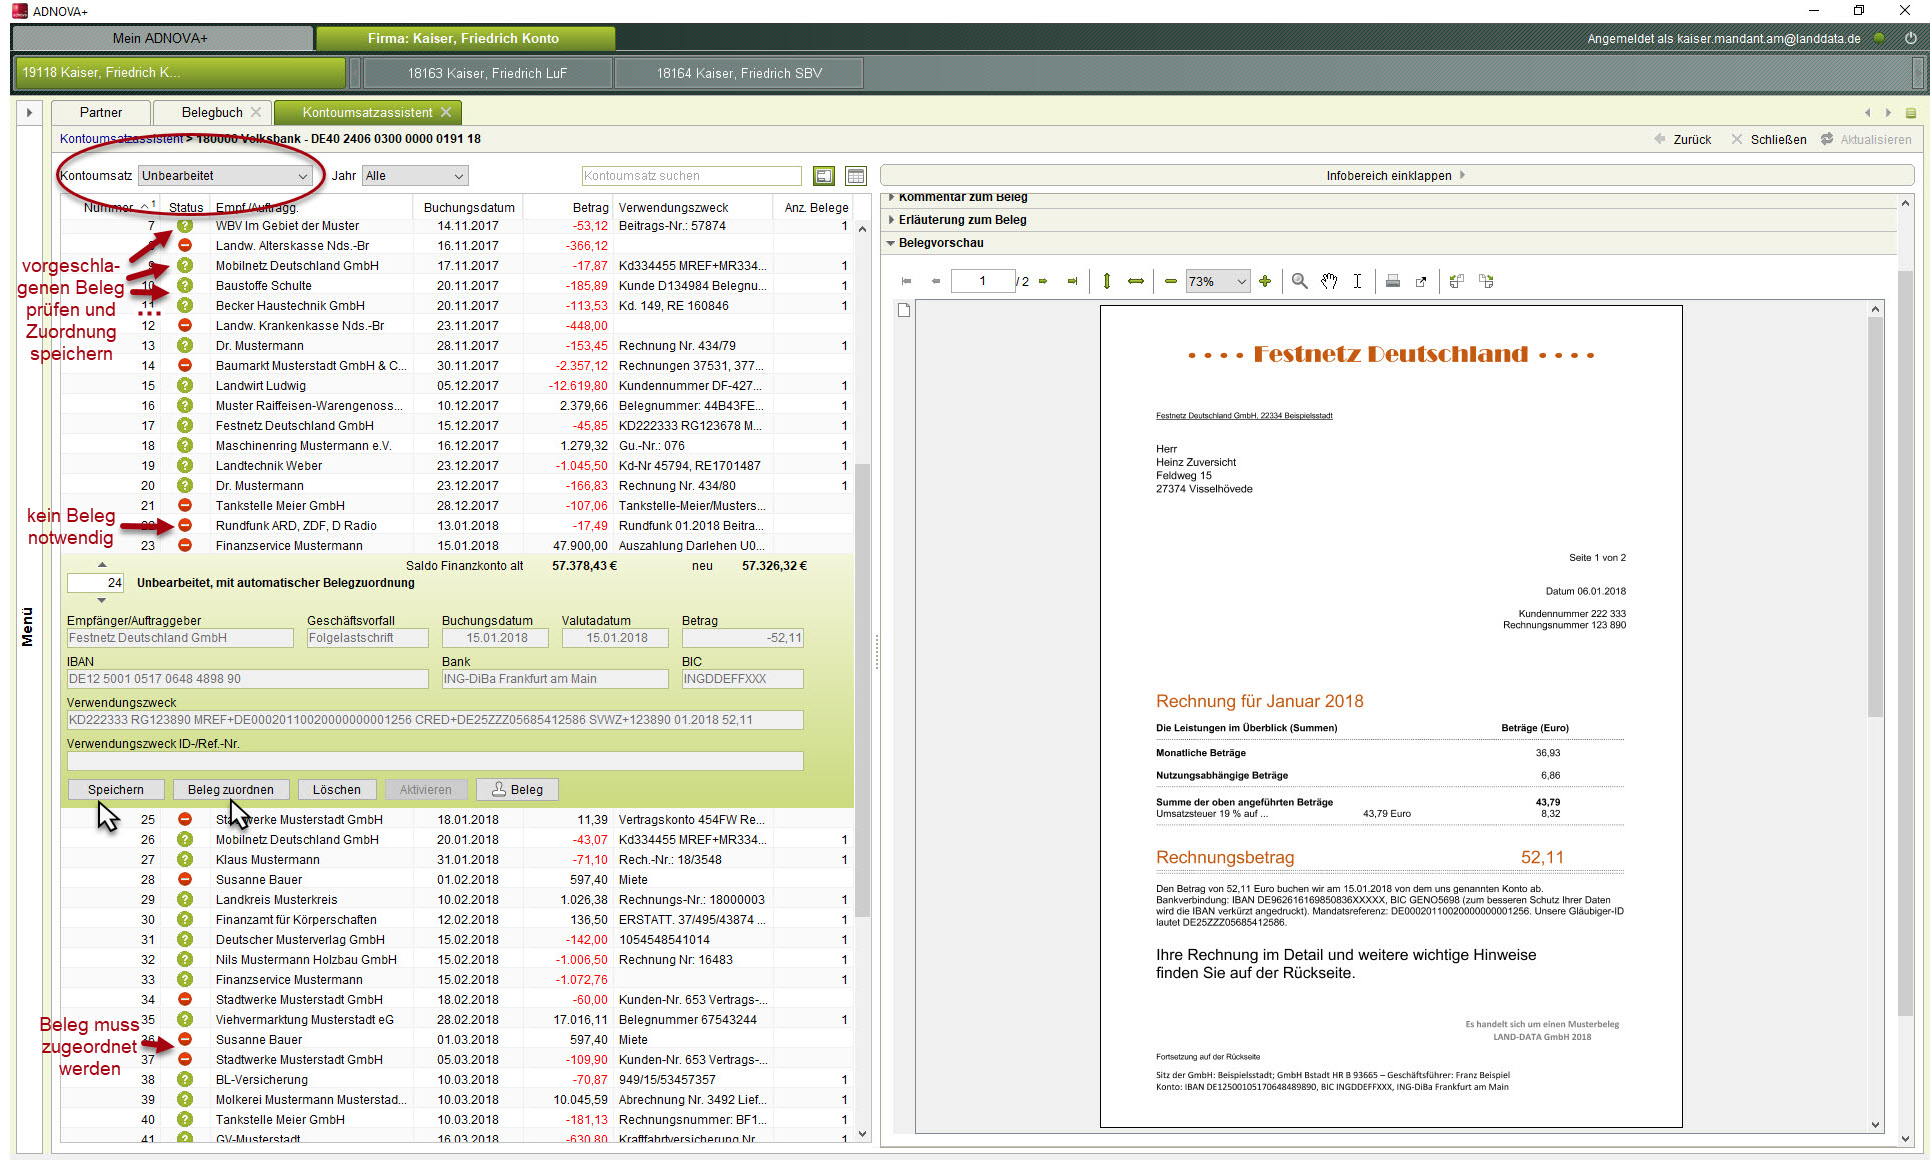Click green connection status indicator

1879,38
